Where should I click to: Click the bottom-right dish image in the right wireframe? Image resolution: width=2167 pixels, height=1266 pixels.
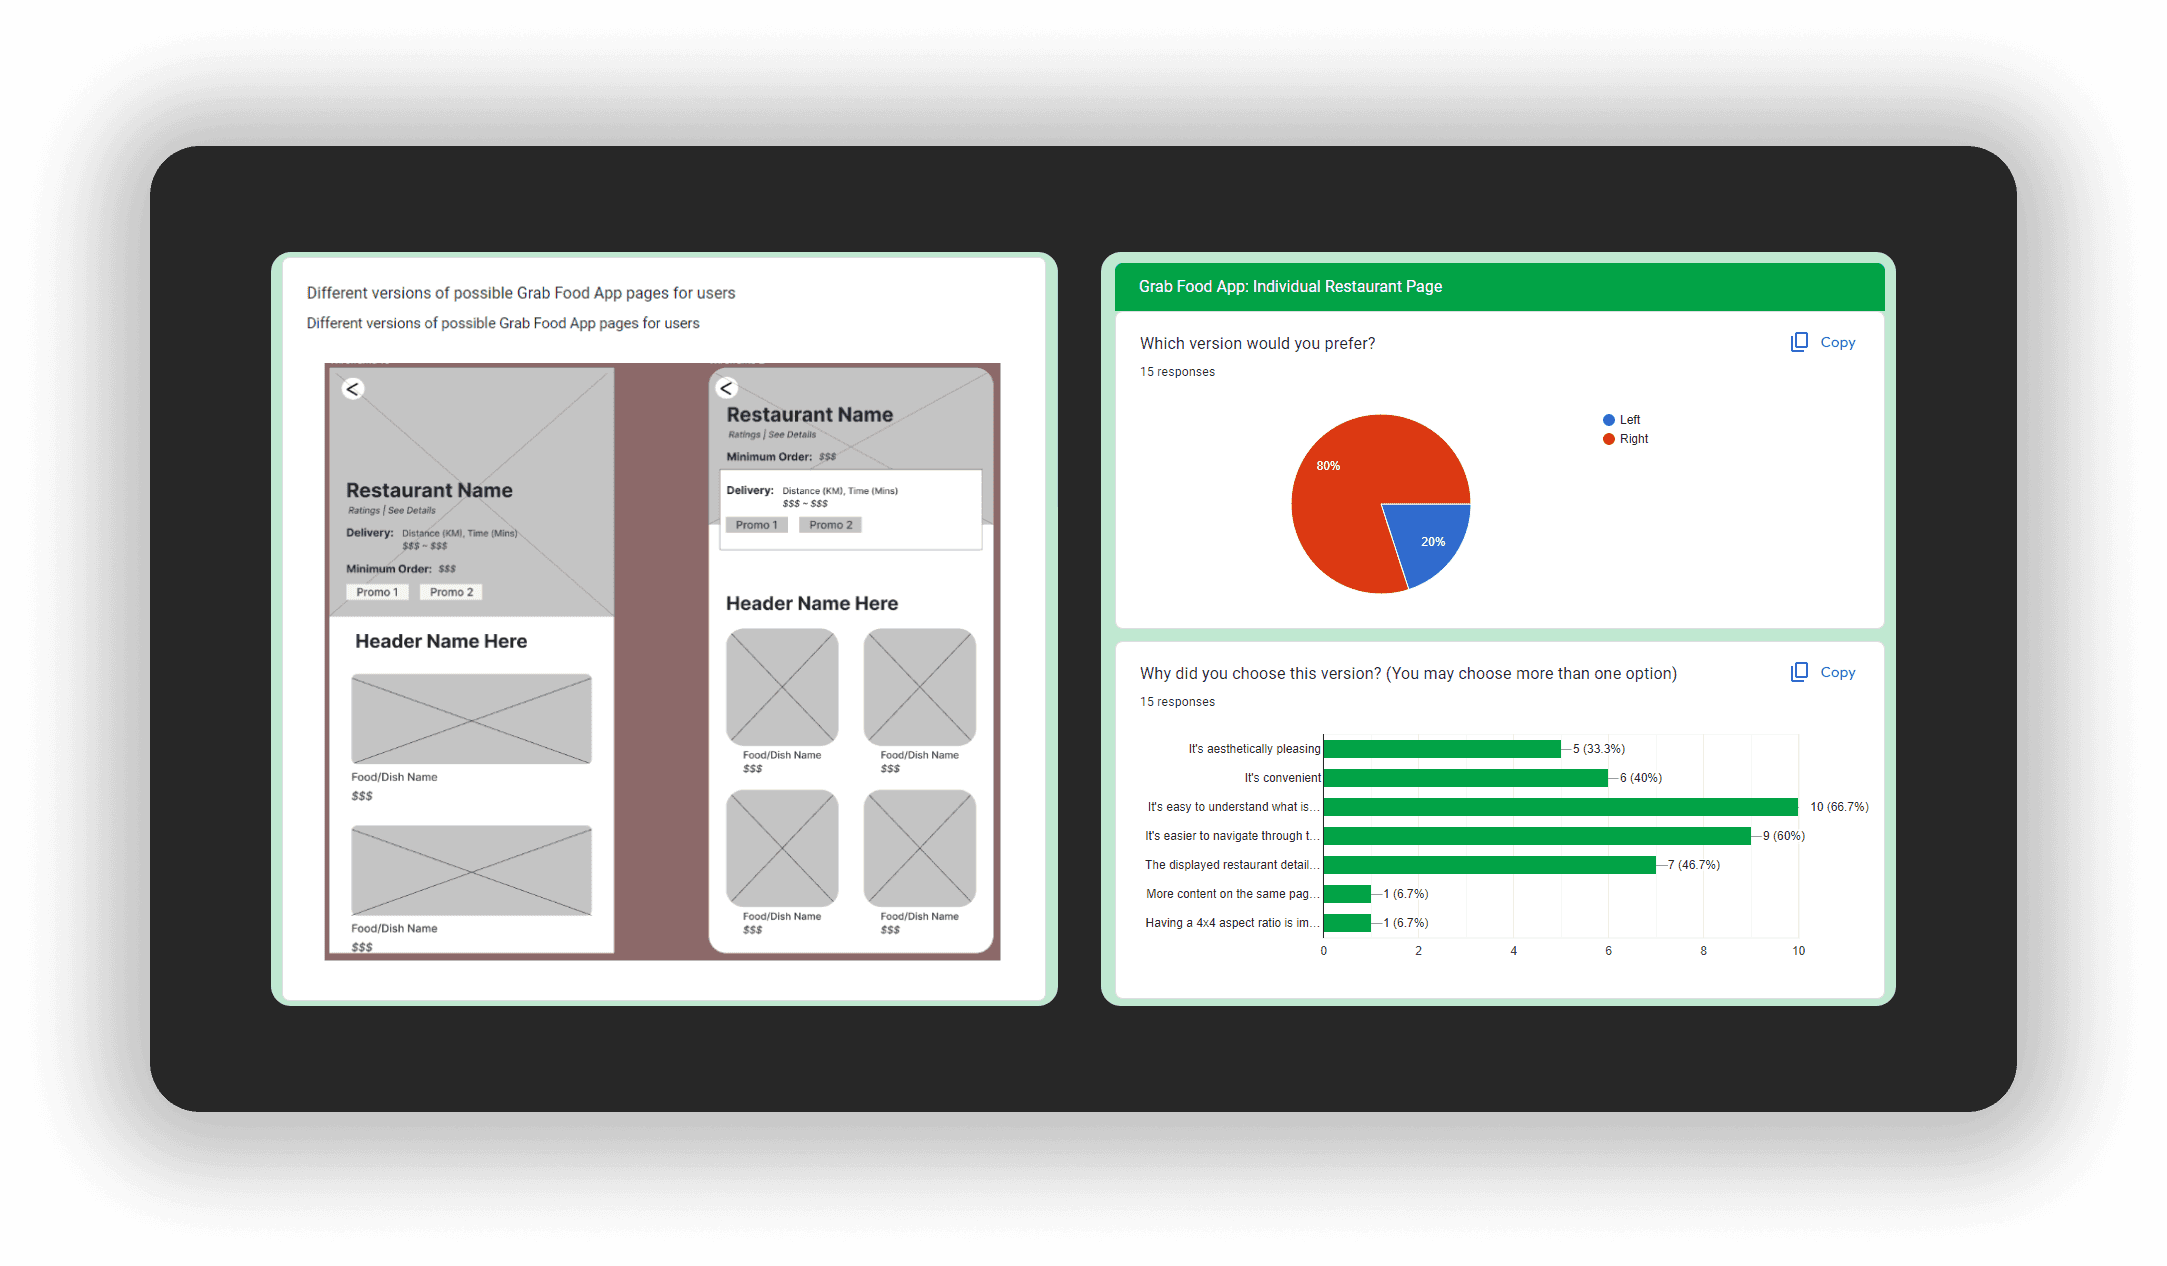click(919, 848)
